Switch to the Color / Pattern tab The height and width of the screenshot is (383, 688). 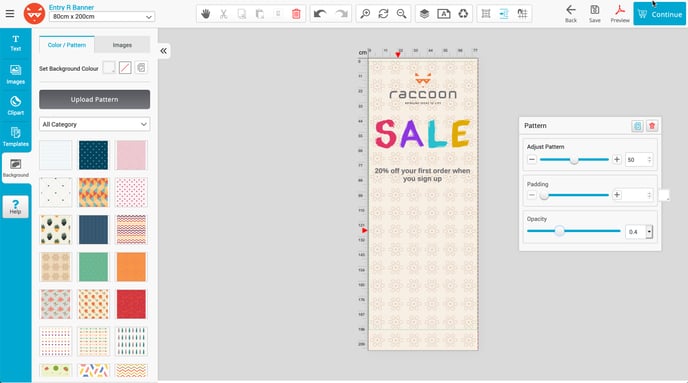tap(67, 45)
